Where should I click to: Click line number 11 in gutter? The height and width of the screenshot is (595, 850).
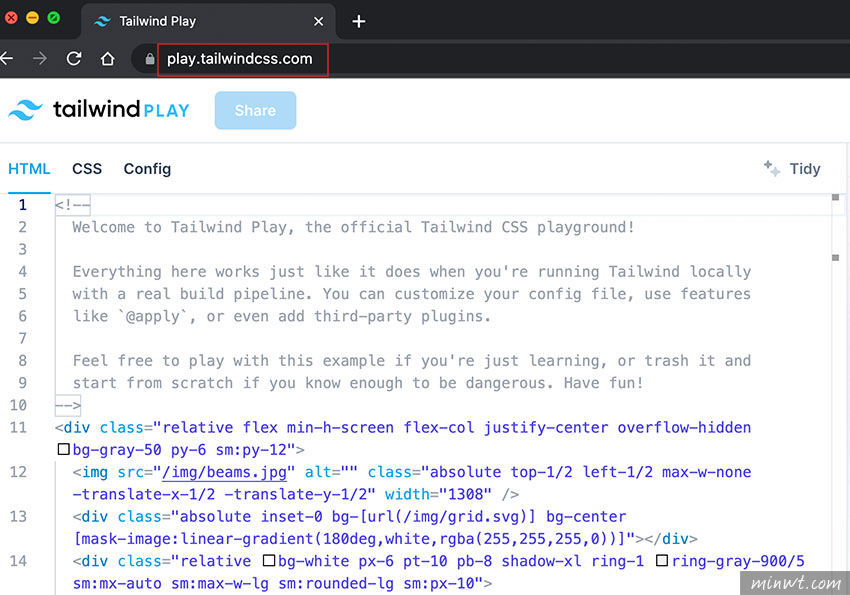click(x=18, y=428)
